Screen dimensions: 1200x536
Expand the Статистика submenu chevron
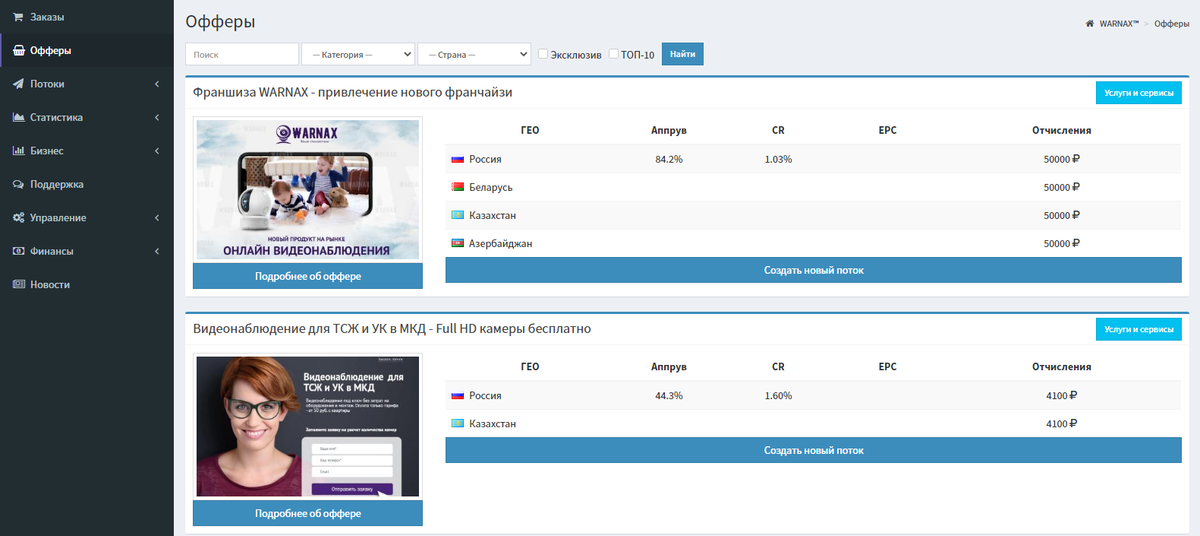157,117
